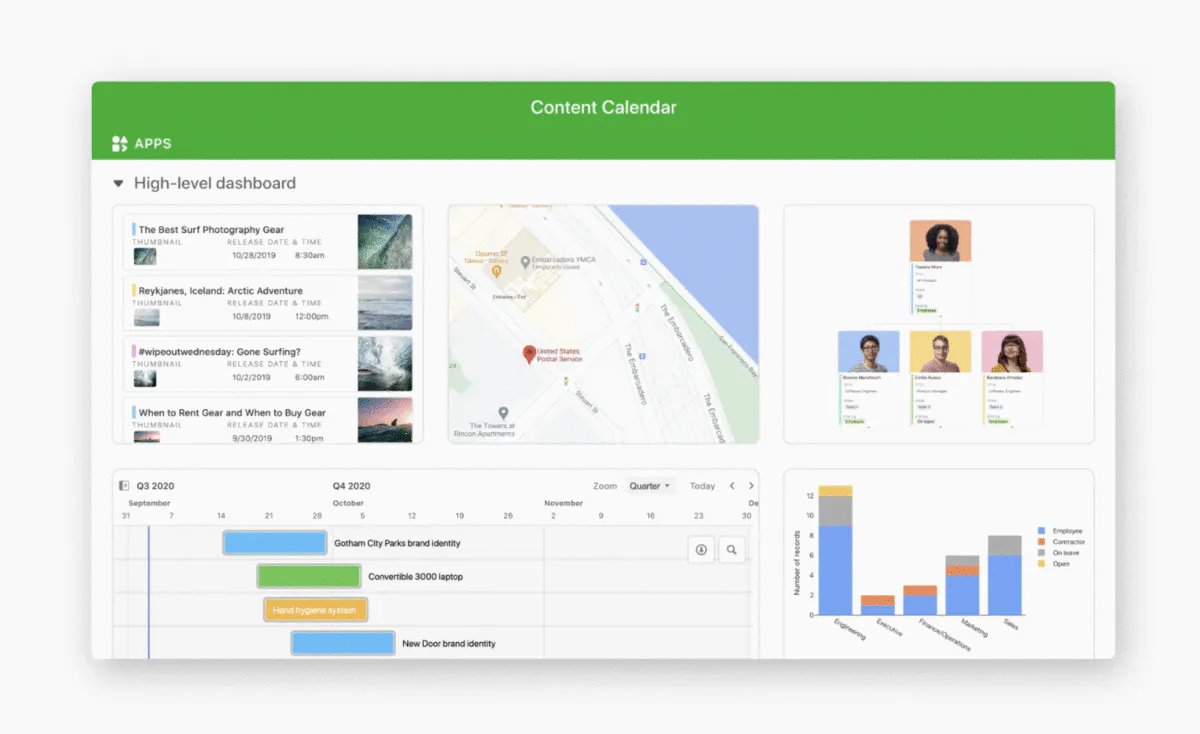Click the Marketing chart bar
Screen dimensions: 1200x734
point(962,585)
